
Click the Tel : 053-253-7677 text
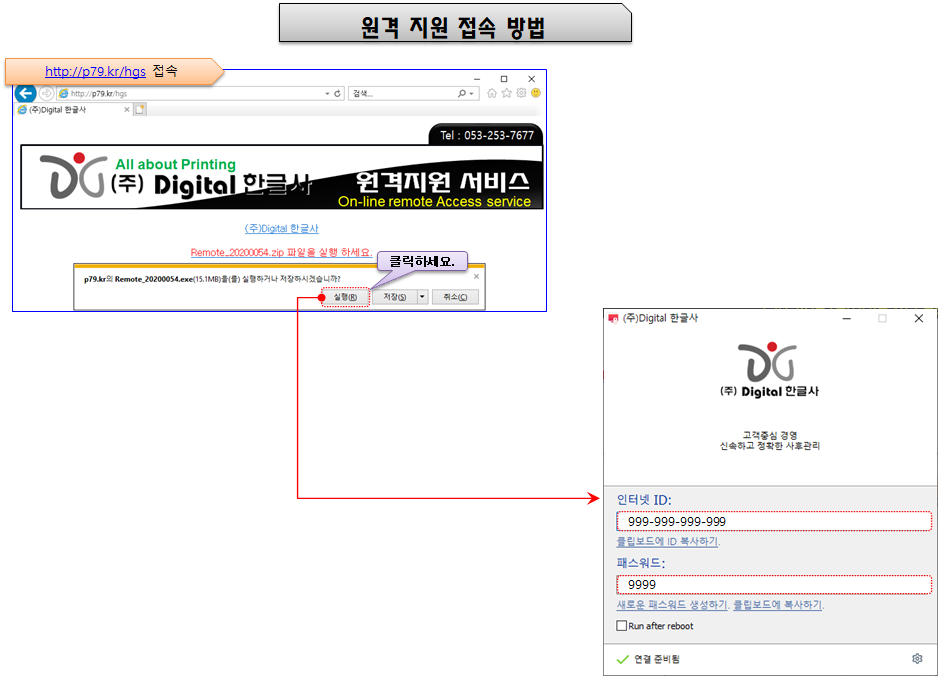point(487,136)
